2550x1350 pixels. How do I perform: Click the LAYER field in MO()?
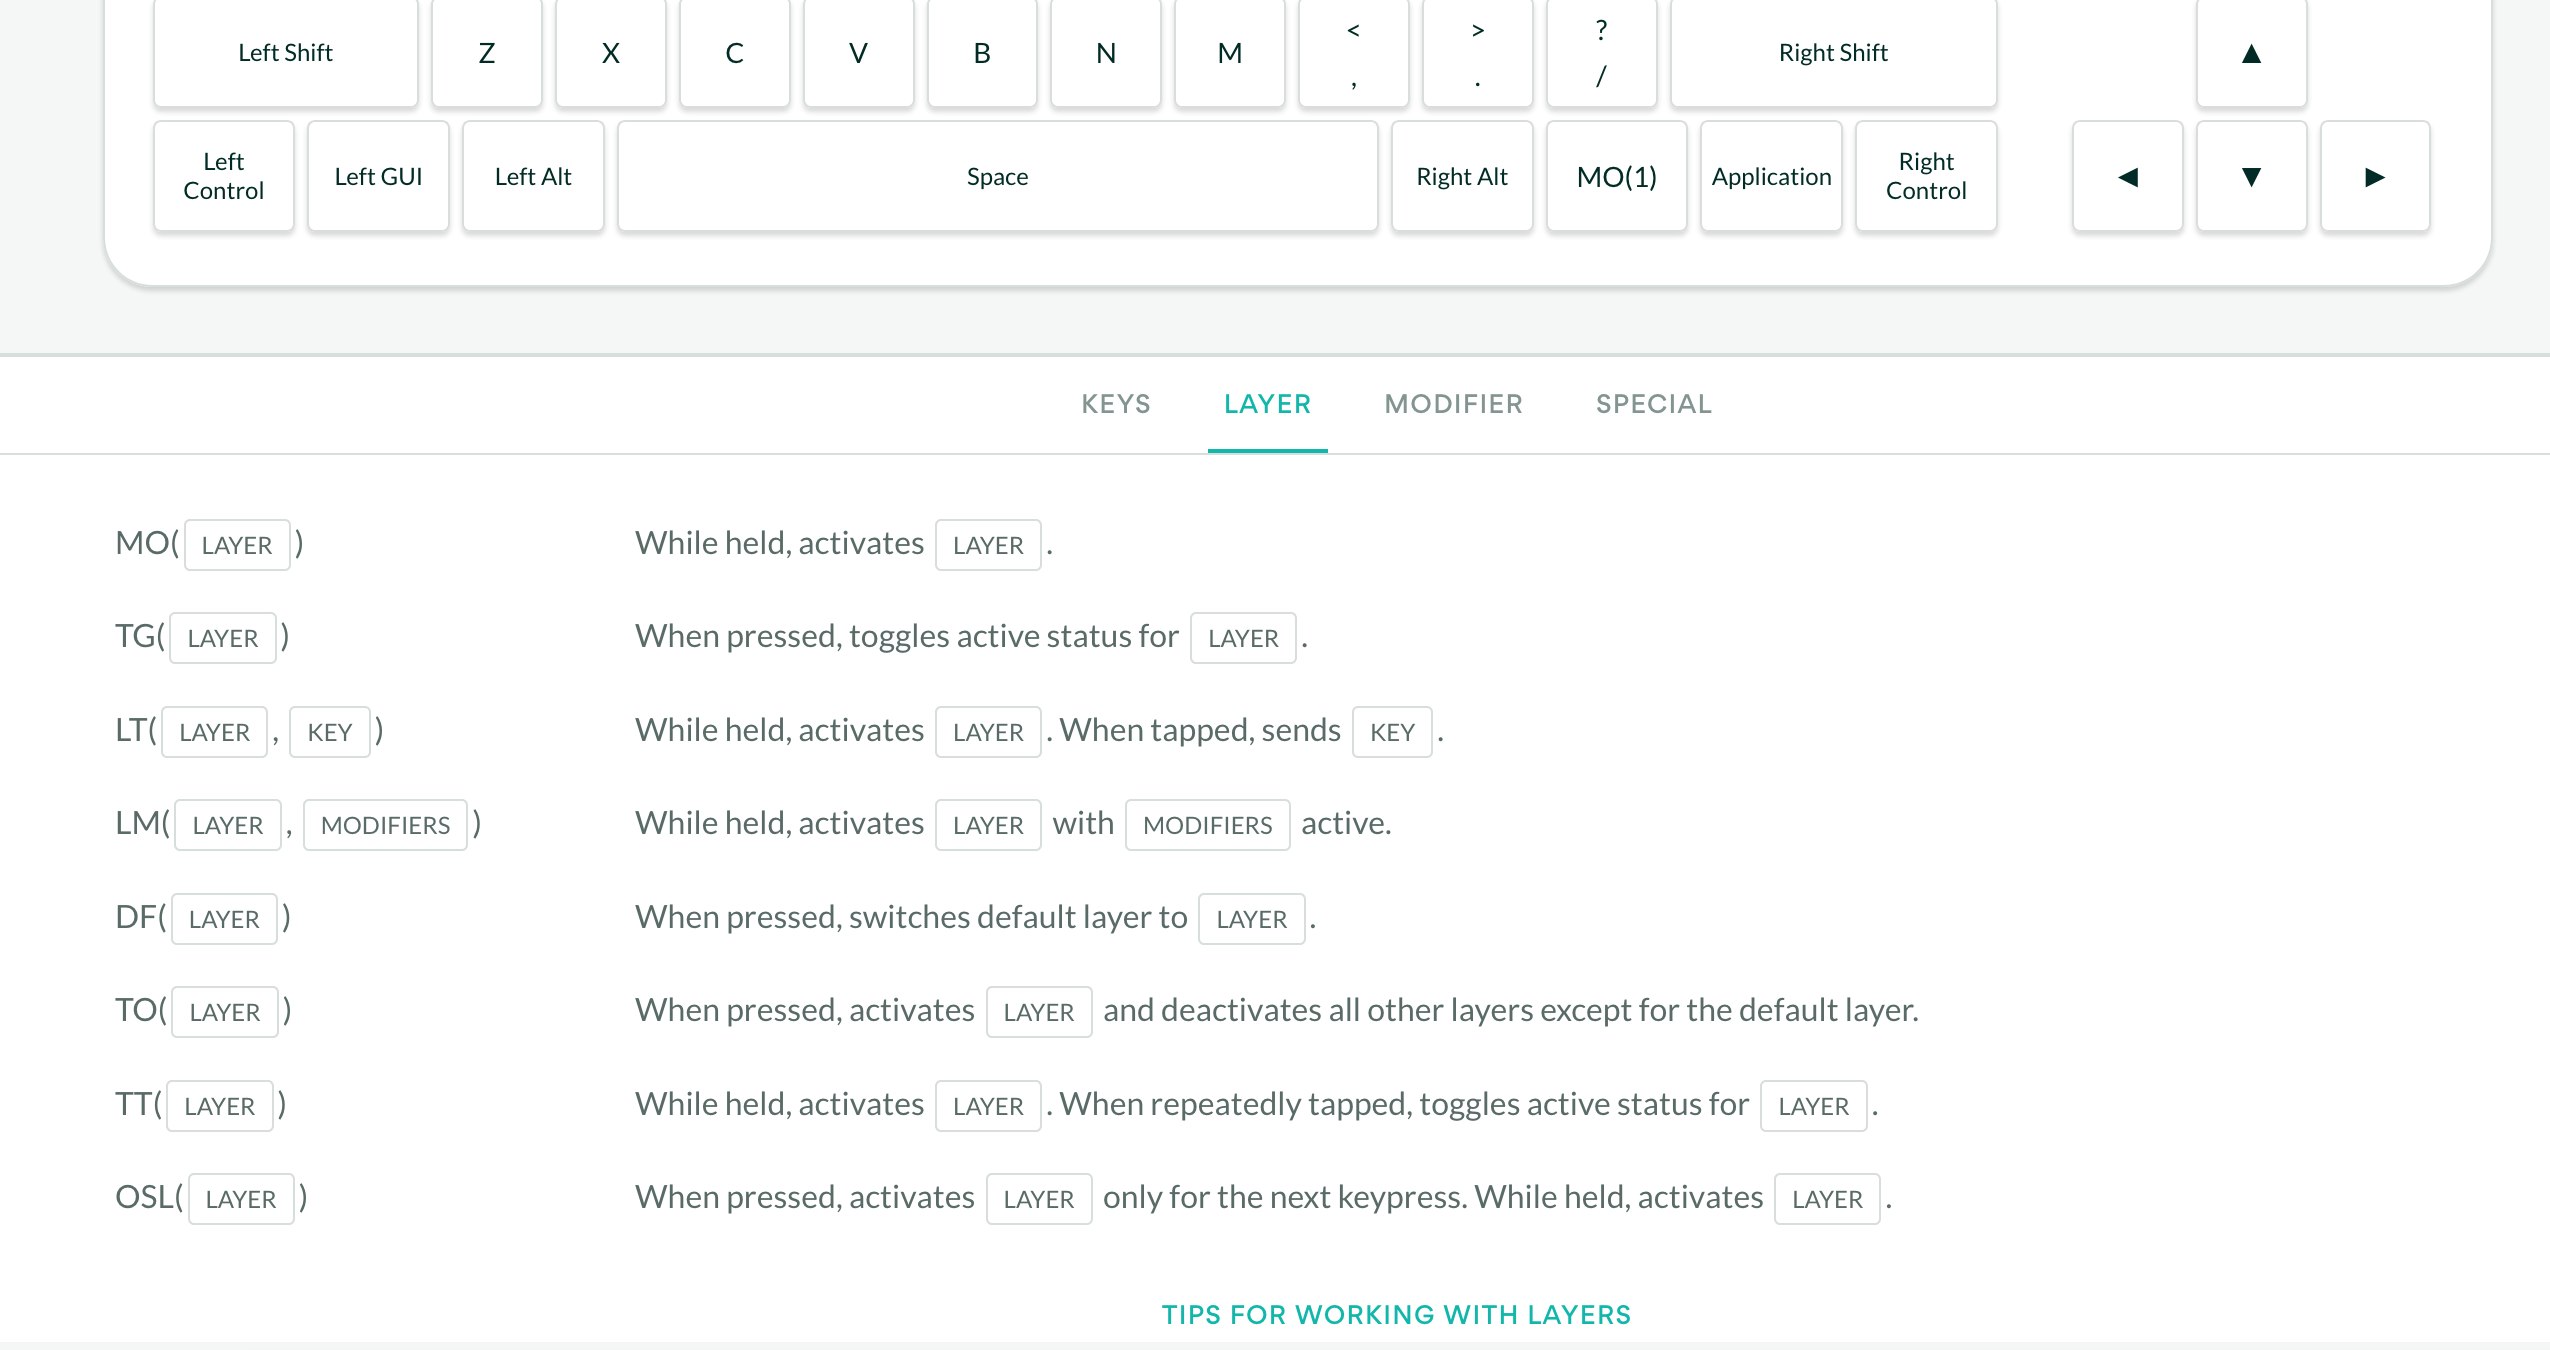pyautogui.click(x=237, y=545)
